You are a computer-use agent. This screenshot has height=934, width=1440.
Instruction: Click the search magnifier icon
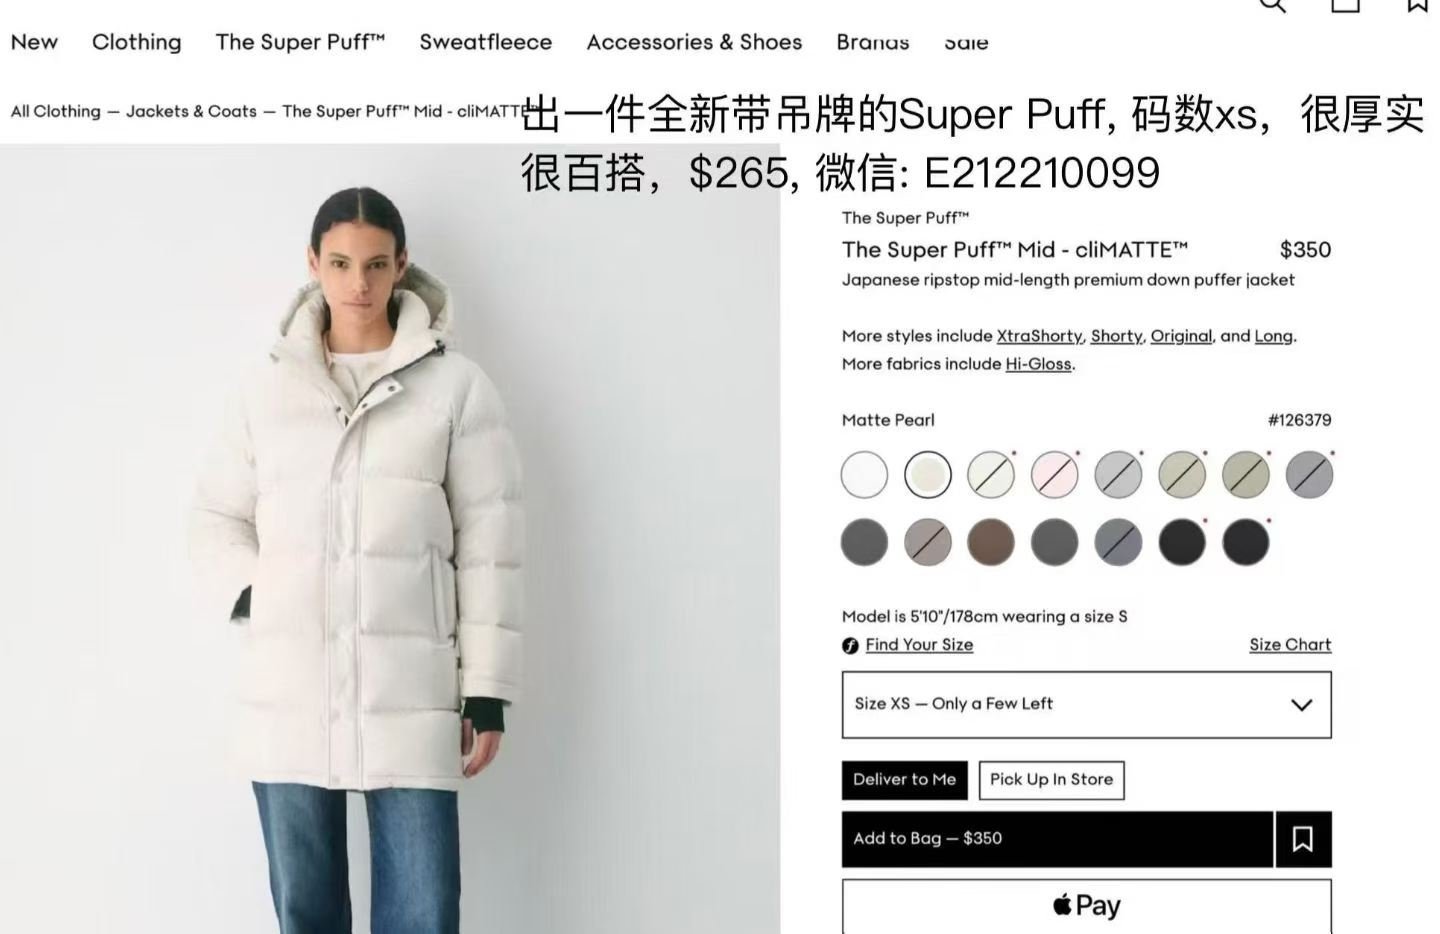pos(1272,4)
